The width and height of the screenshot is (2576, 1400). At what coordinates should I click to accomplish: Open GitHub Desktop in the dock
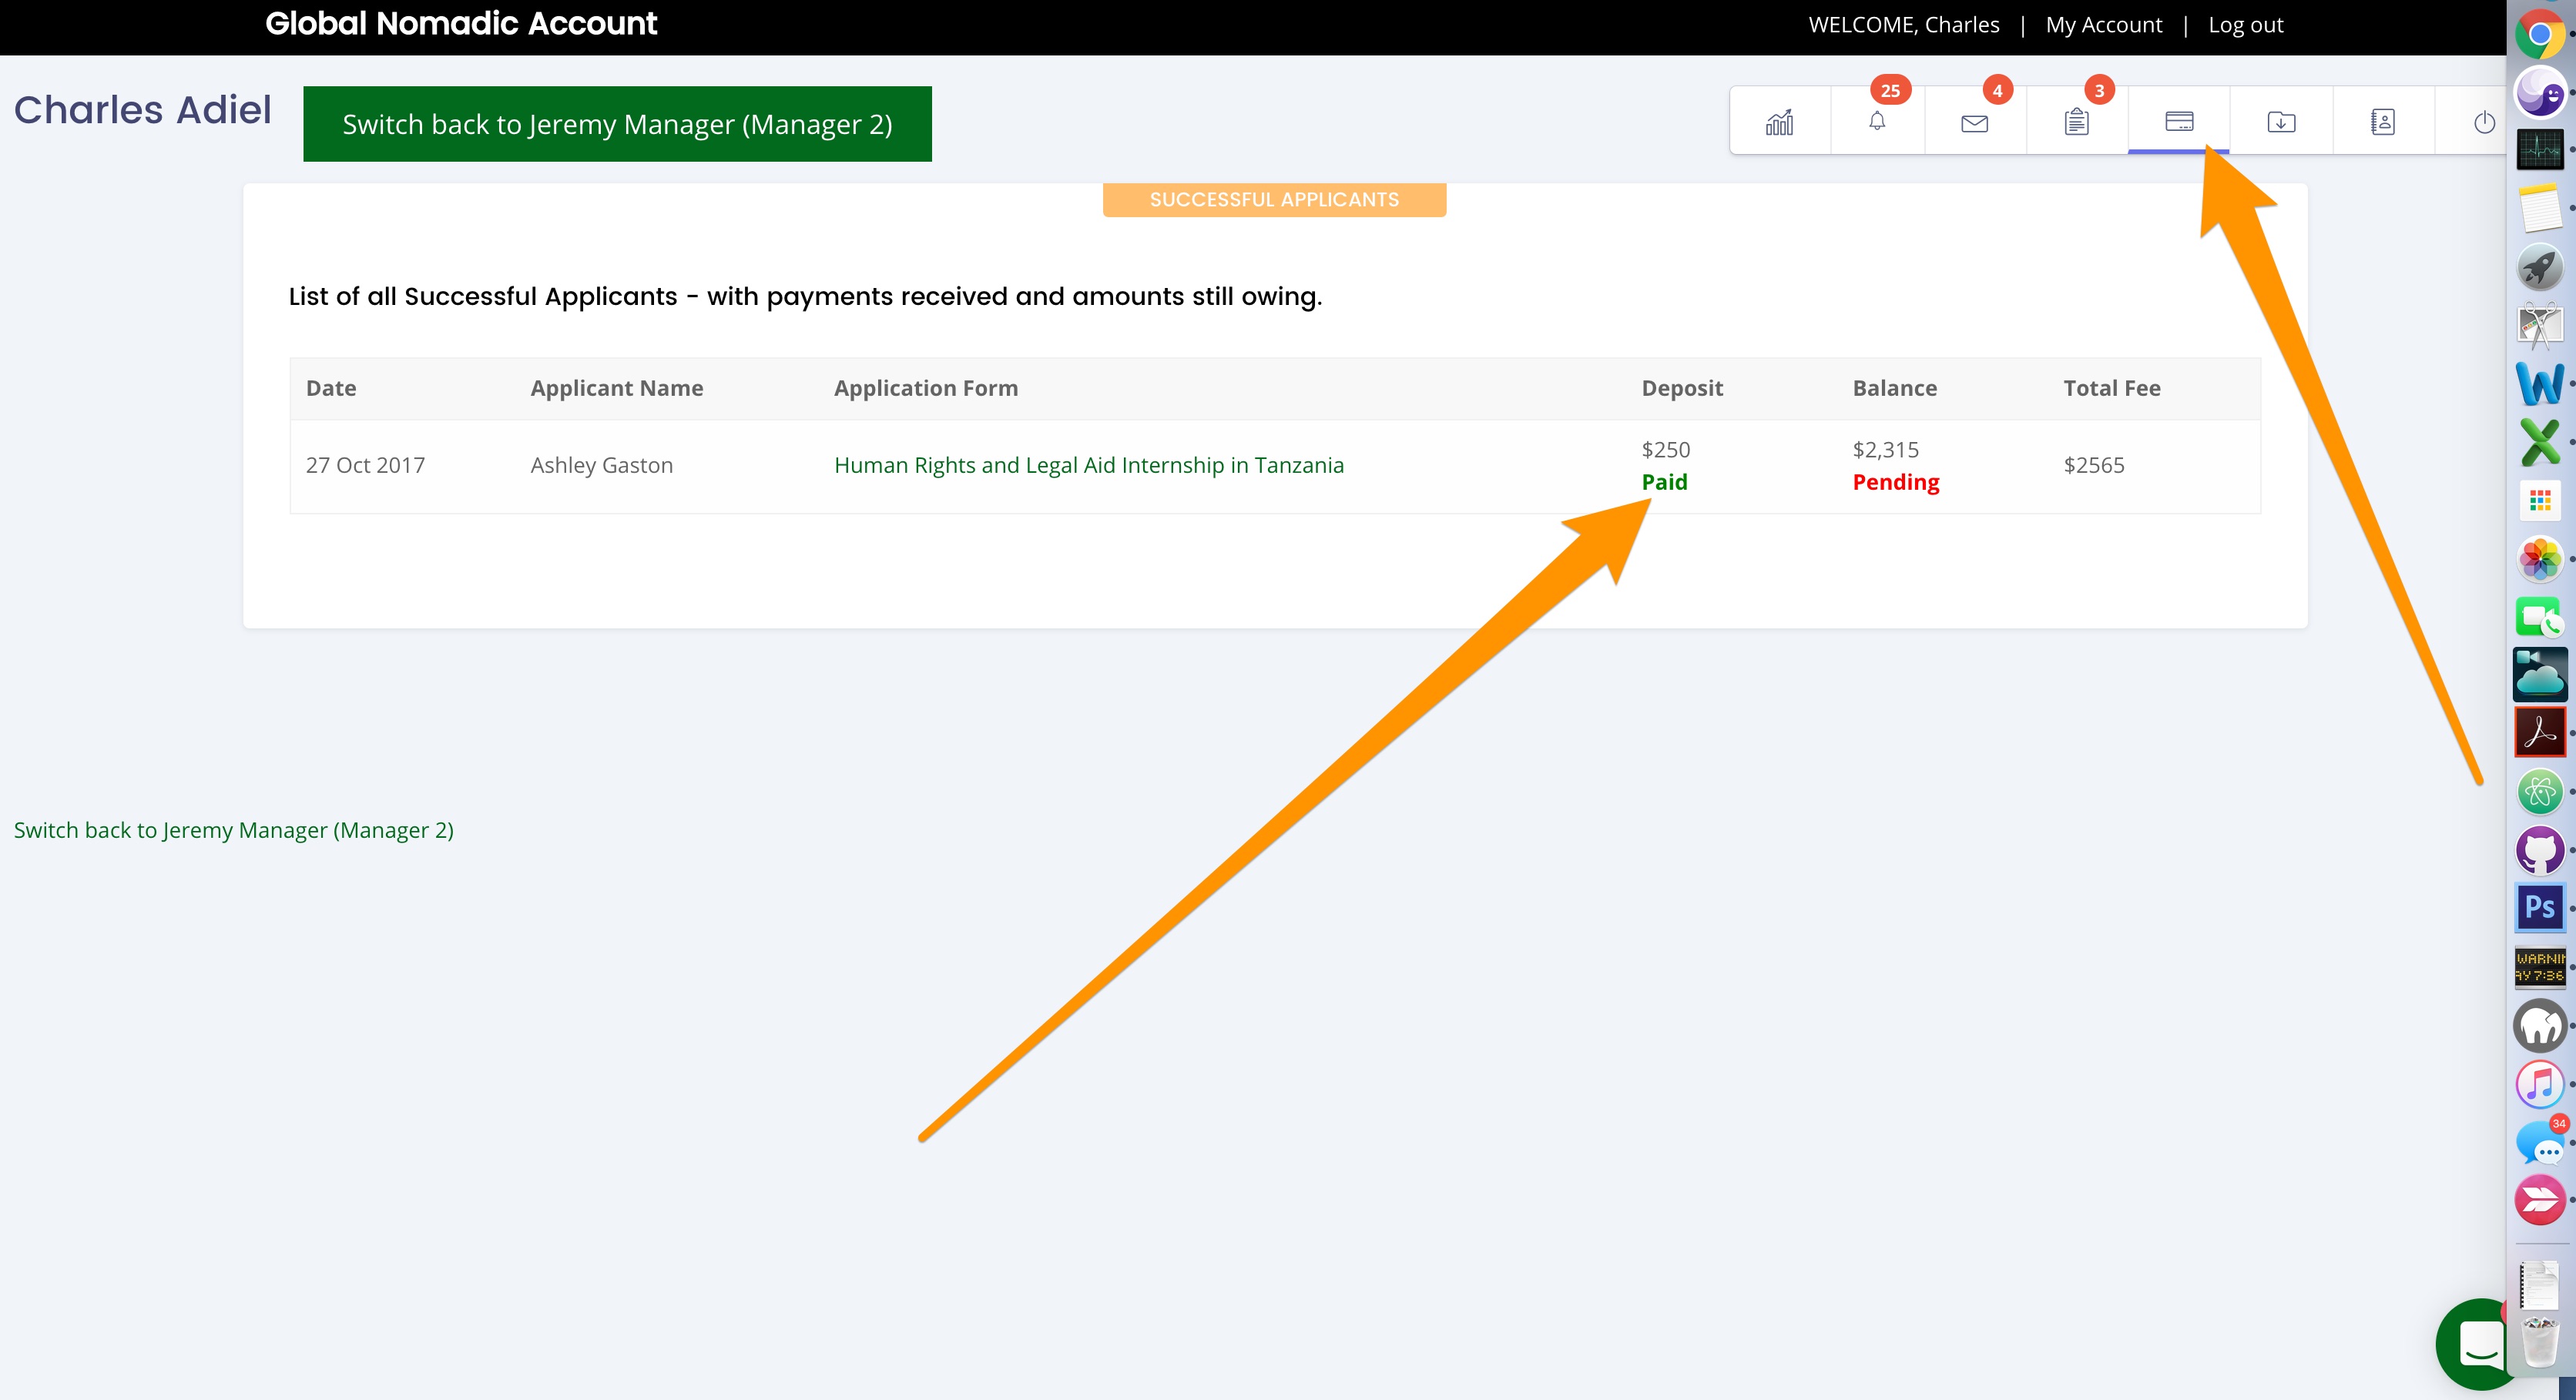tap(2539, 850)
